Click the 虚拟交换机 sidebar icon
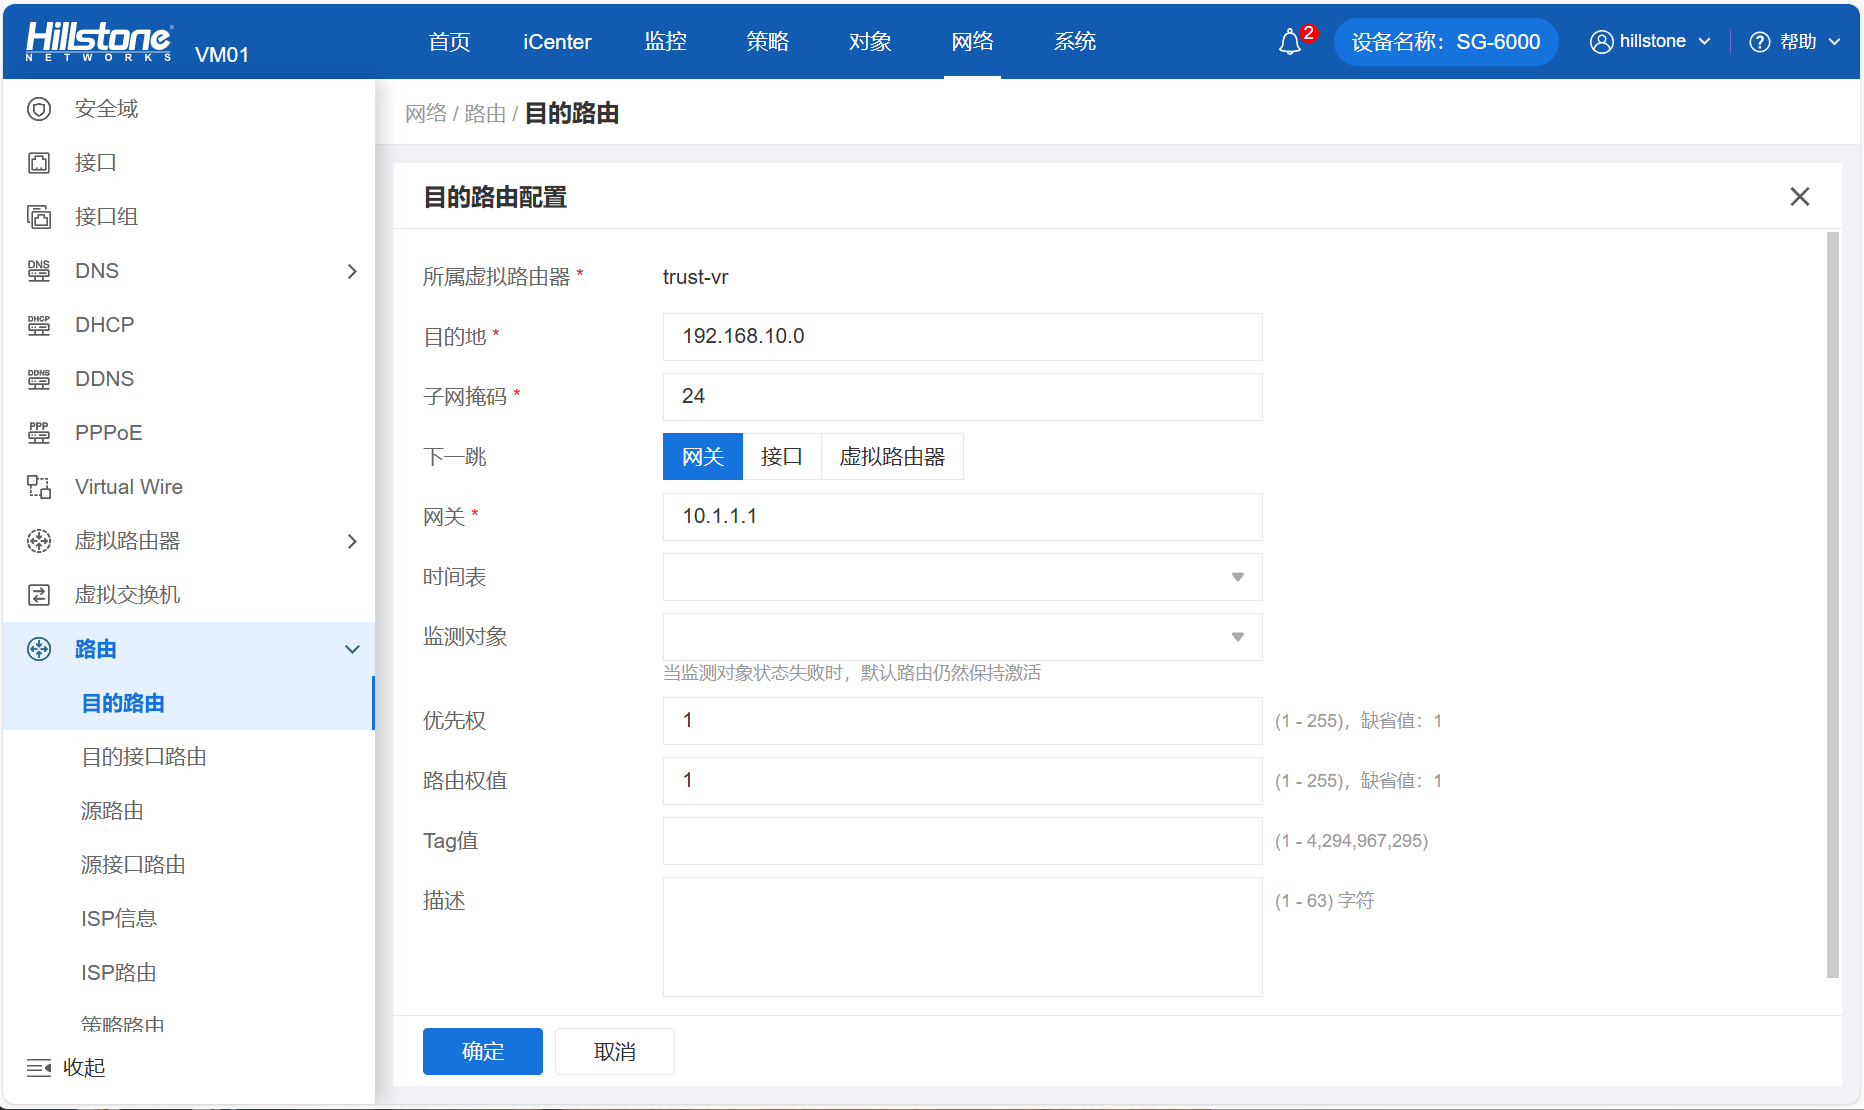 click(x=39, y=595)
